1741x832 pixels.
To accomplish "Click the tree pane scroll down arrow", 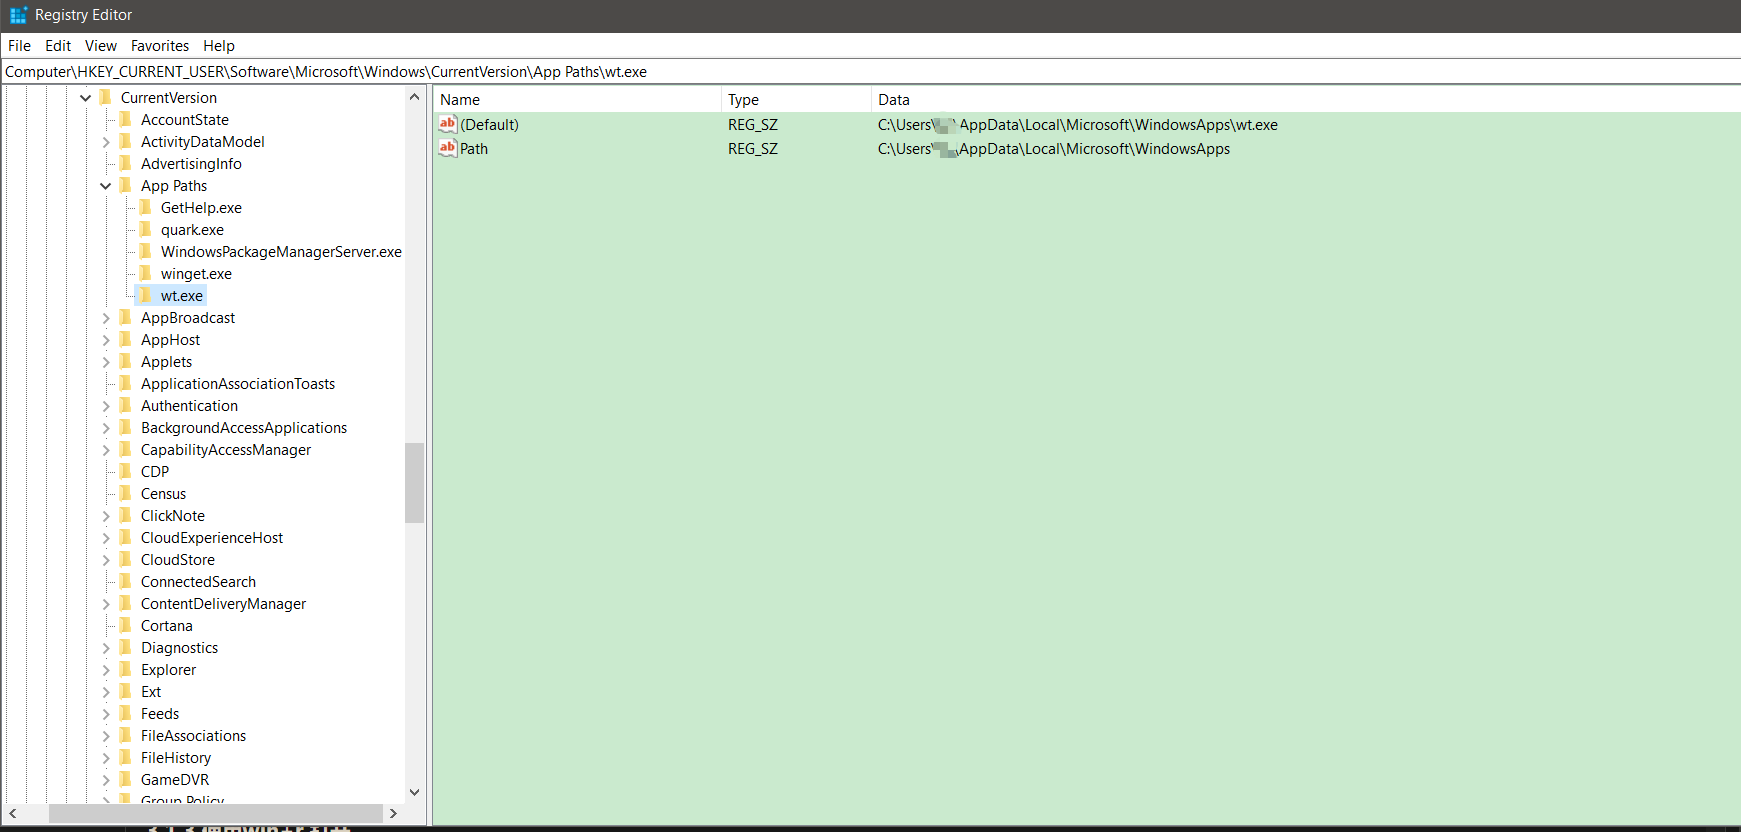I will (x=415, y=792).
